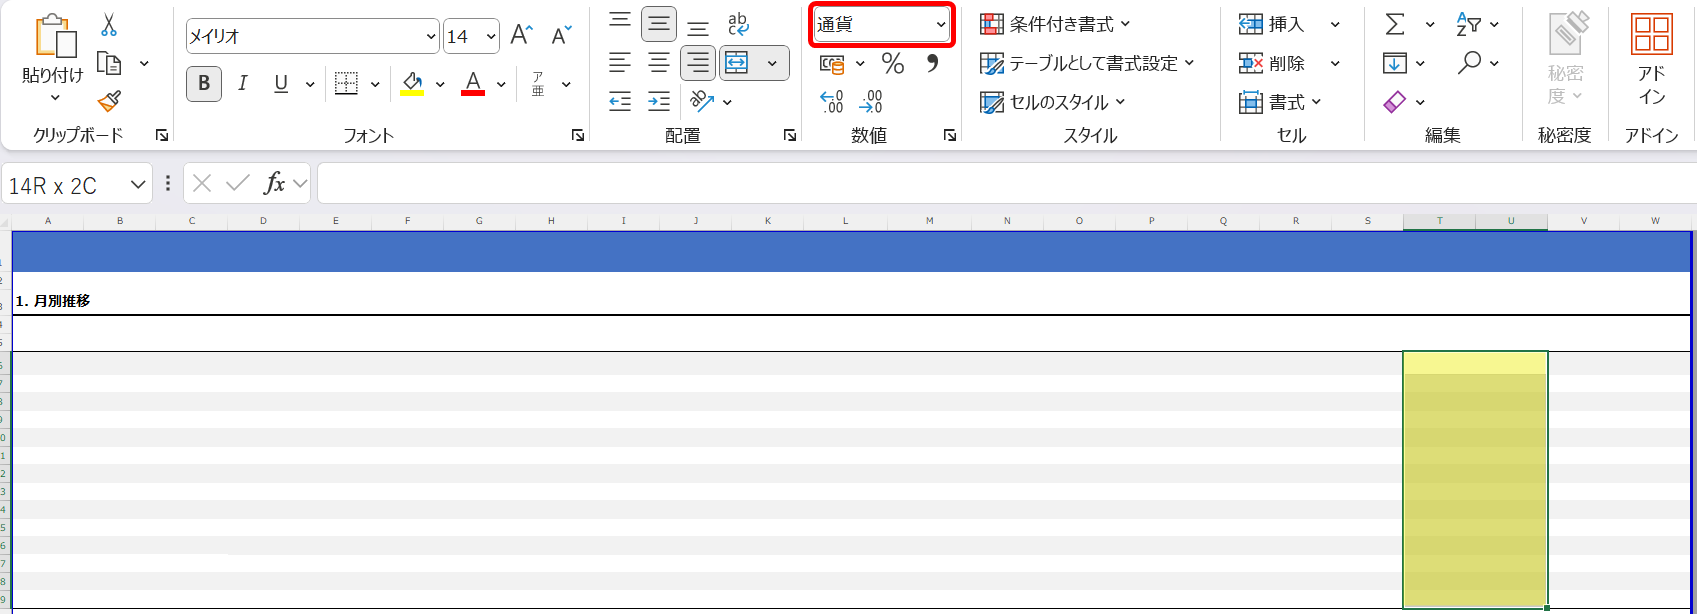Click the Percent Style icon
1697x614 pixels.
892,64
